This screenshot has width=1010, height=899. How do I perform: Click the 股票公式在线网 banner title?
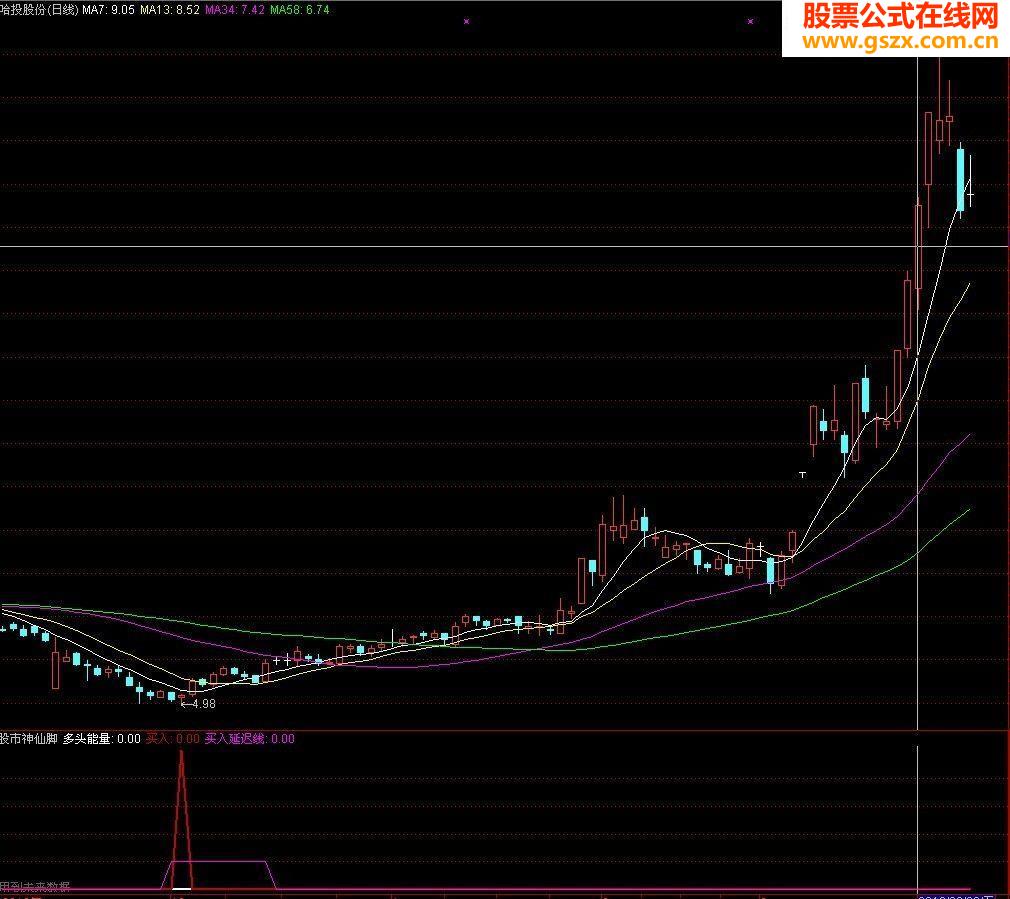900,17
